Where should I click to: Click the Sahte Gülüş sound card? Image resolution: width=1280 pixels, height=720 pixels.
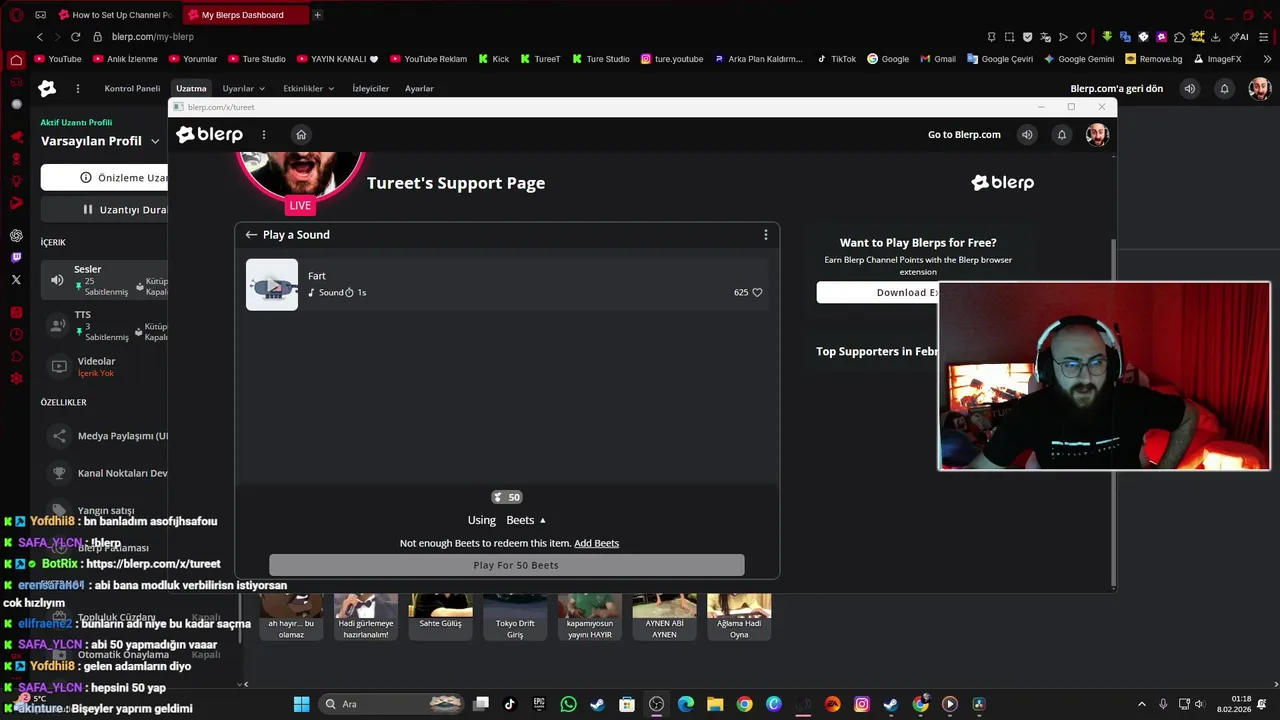click(x=440, y=616)
